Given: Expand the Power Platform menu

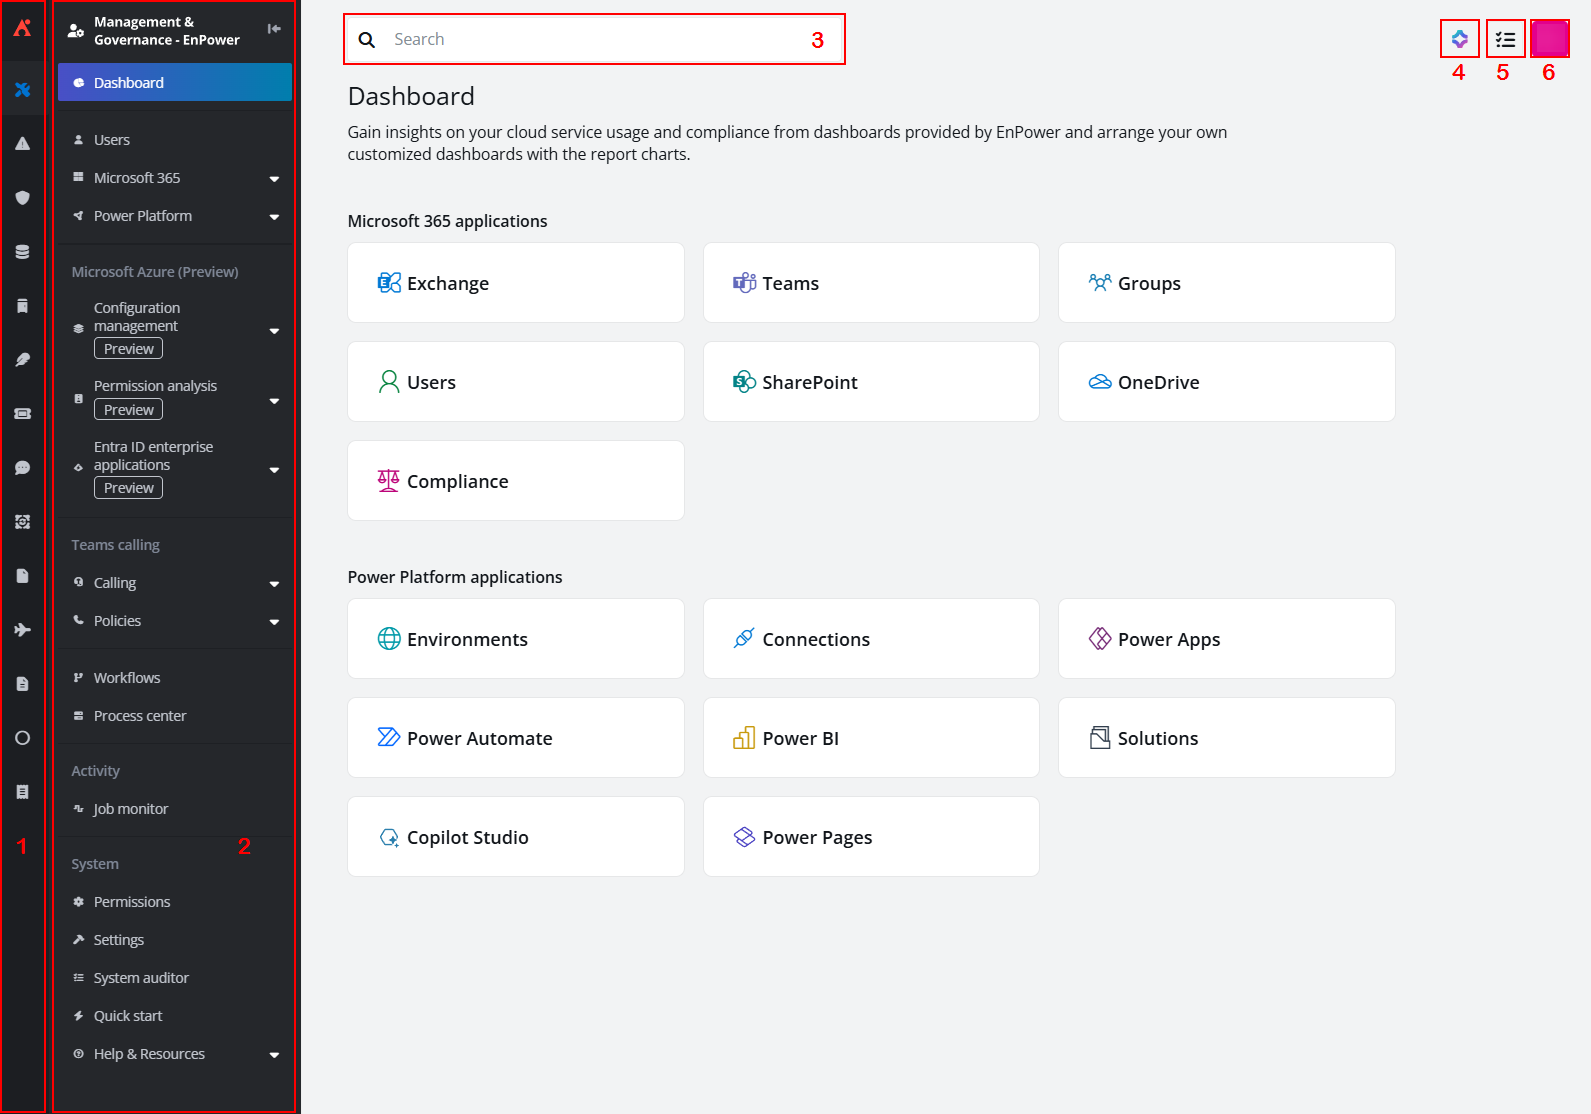Looking at the screenshot, I should point(274,217).
